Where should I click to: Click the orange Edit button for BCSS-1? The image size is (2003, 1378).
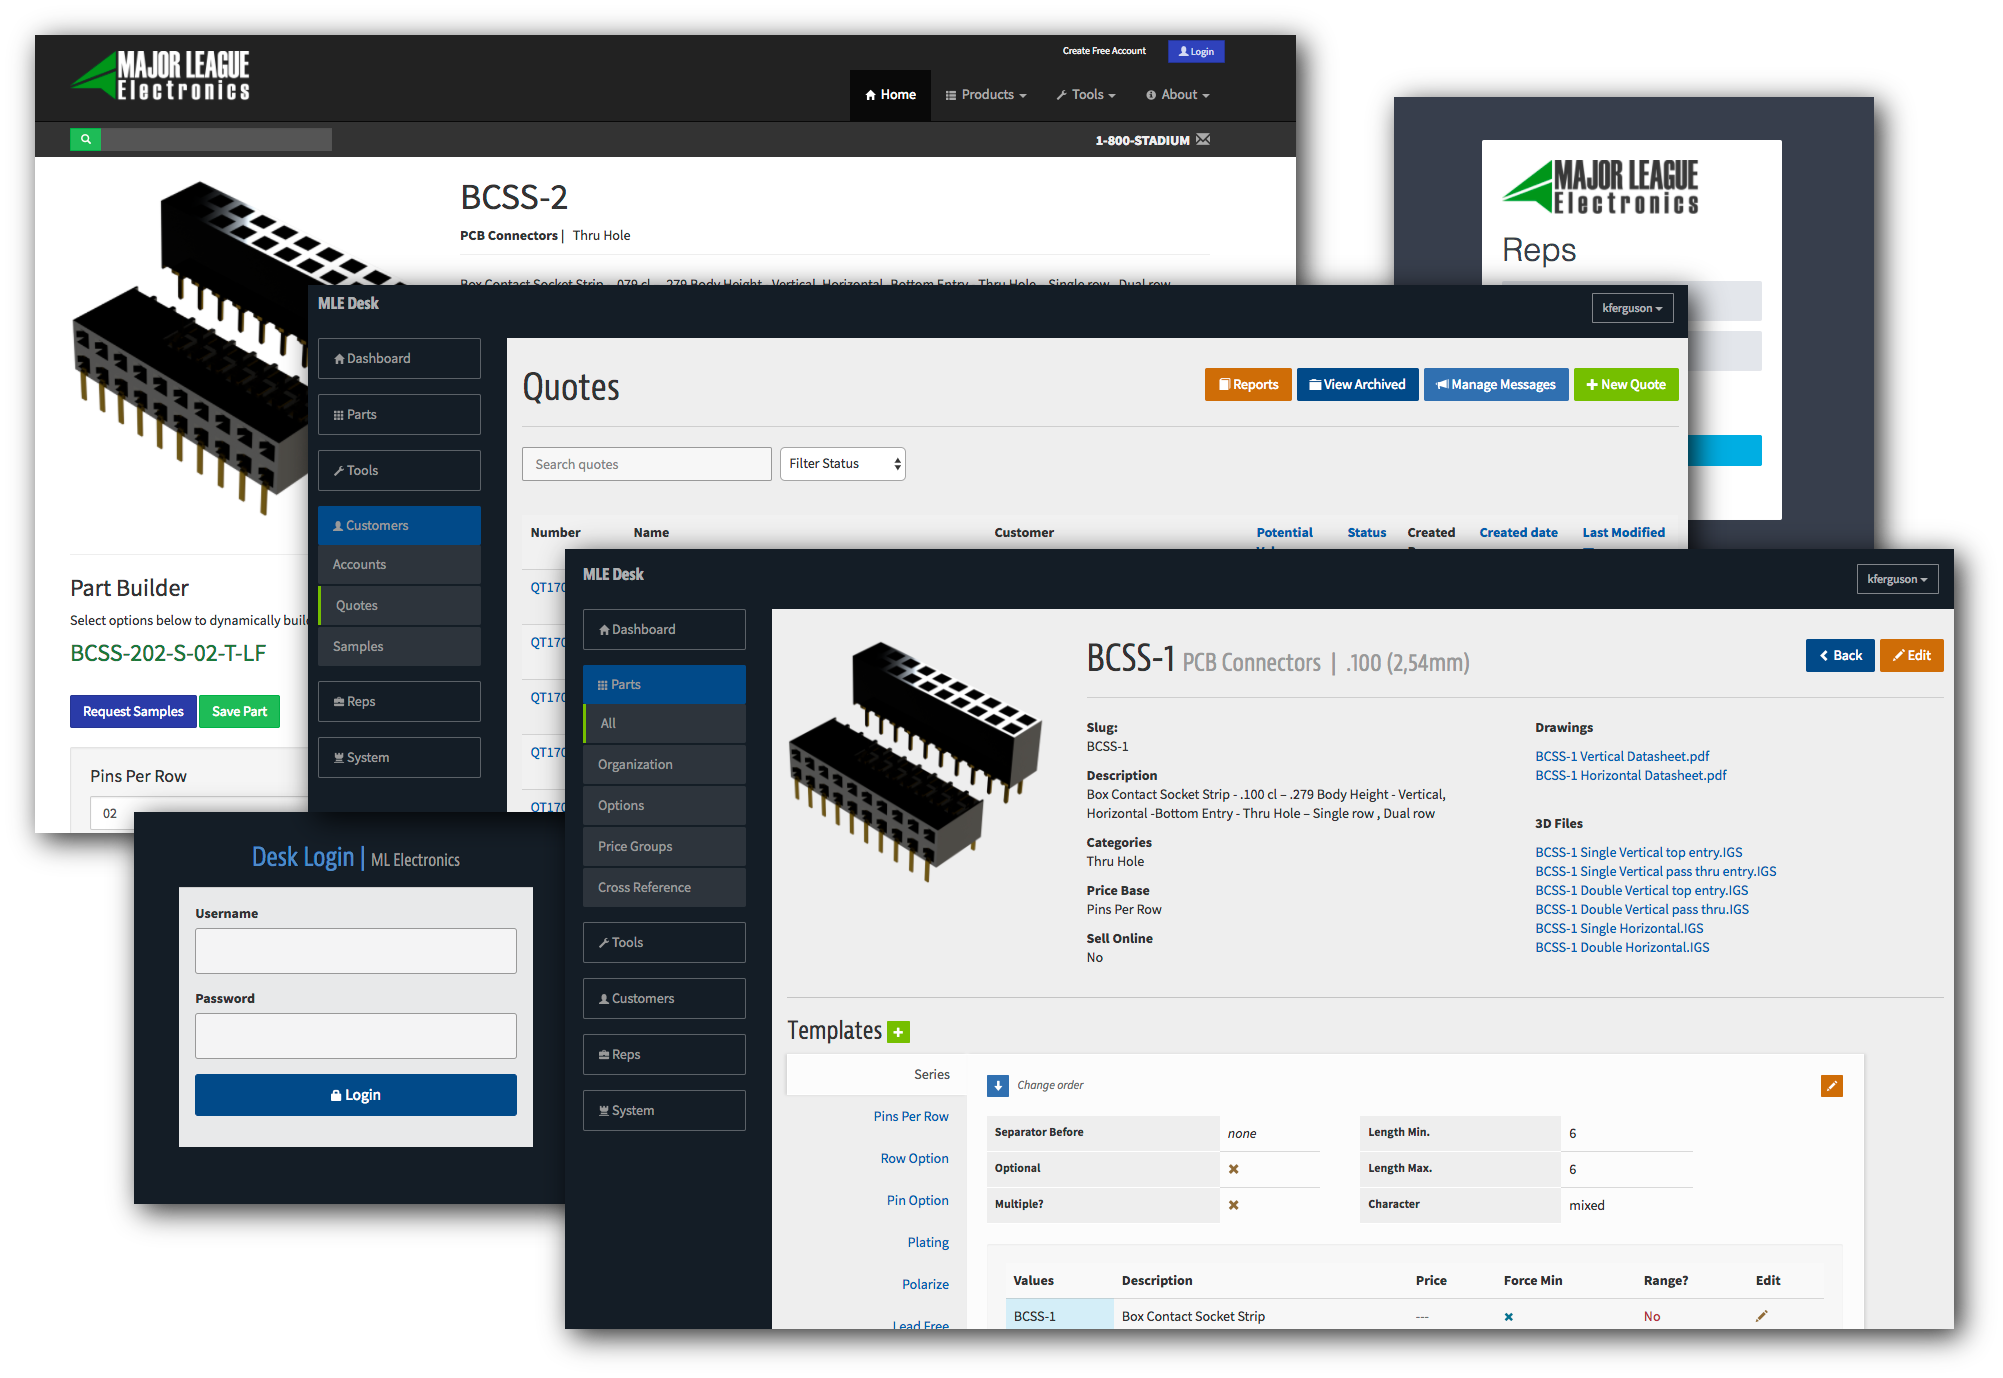pos(1911,655)
